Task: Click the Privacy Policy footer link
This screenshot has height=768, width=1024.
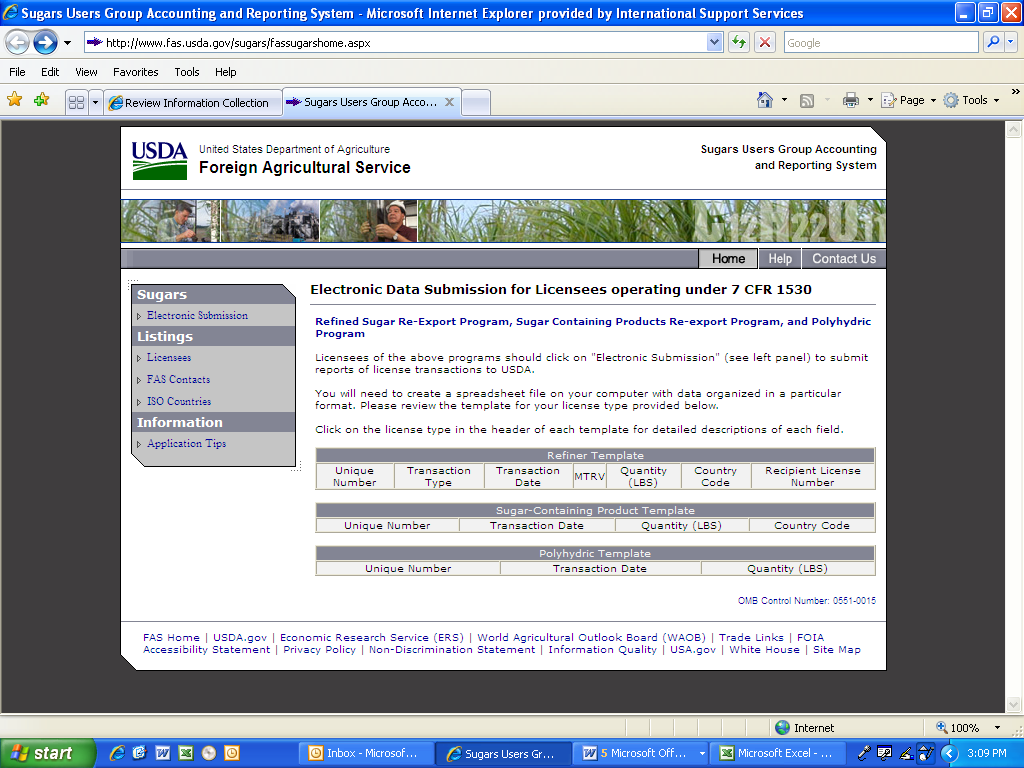Action: tap(319, 650)
